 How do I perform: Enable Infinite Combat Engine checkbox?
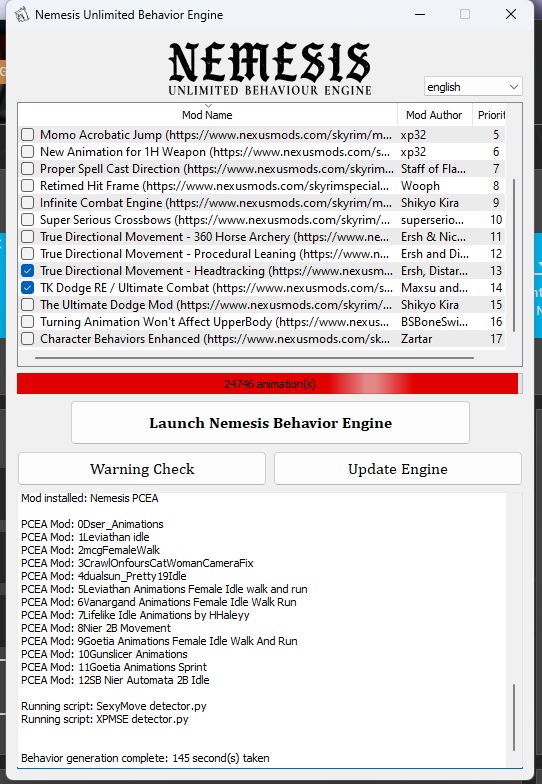point(28,202)
